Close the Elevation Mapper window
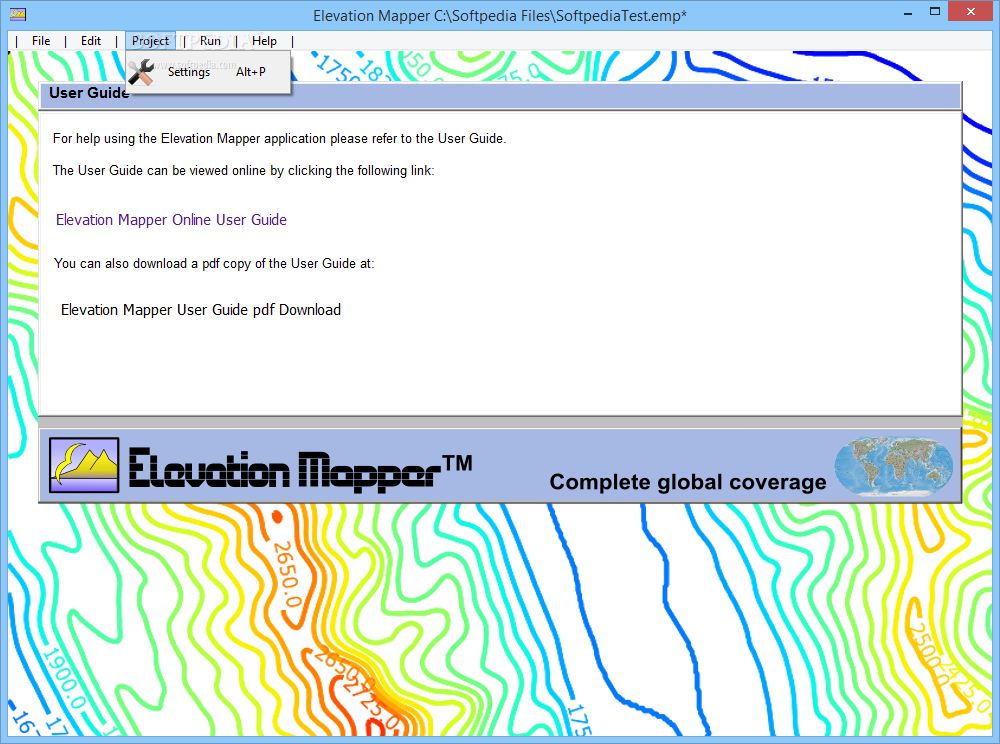 971,11
